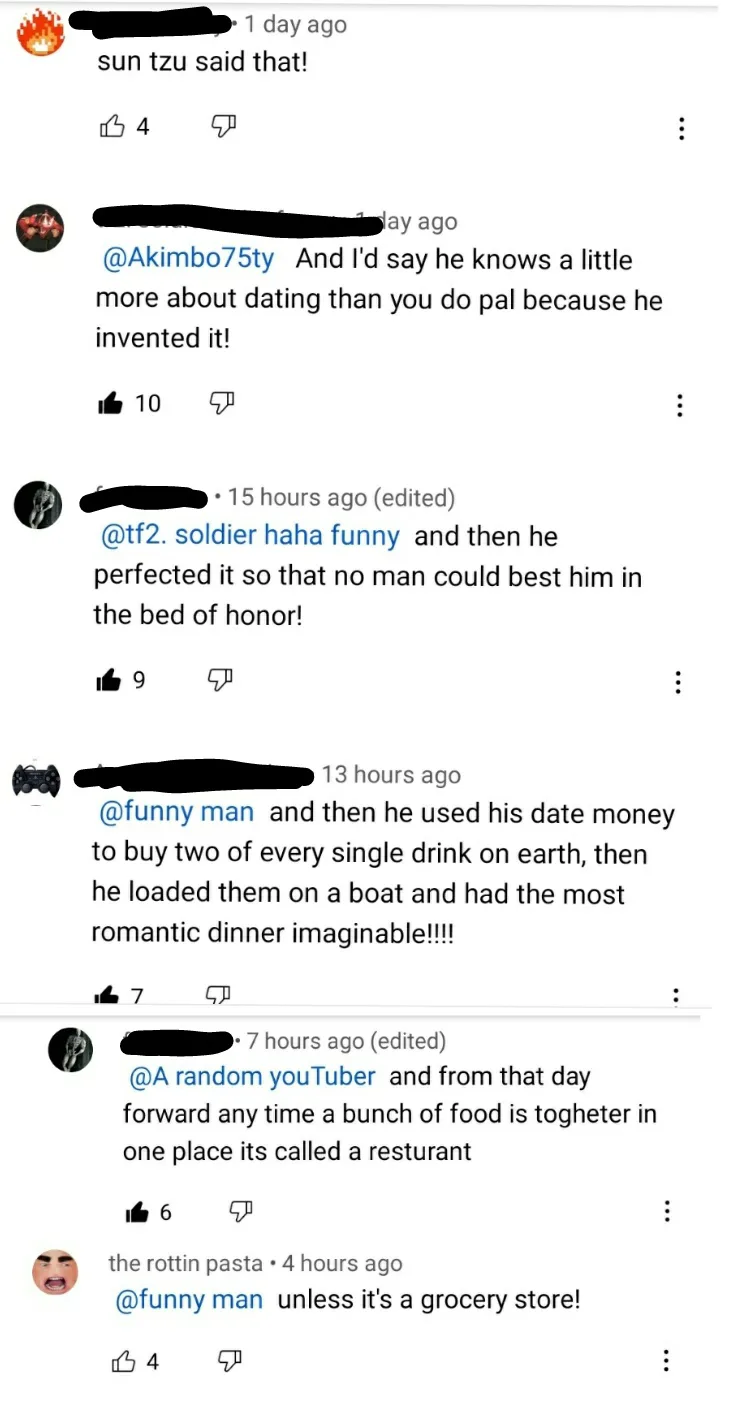Dislike the "sun tzu said that!" comment
This screenshot has height=1402, width=730.
tap(223, 127)
